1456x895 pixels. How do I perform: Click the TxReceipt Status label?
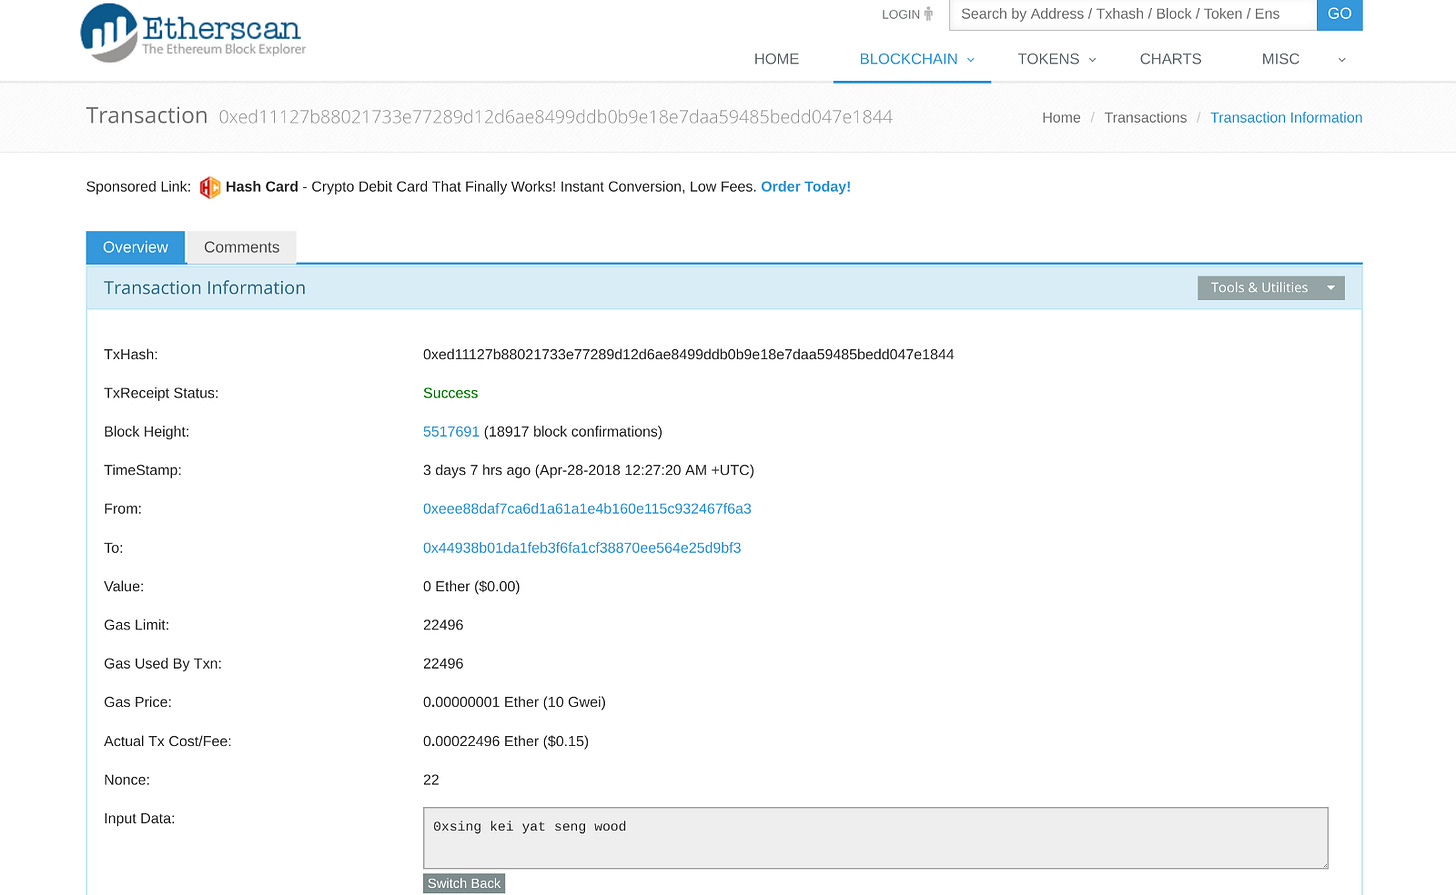(x=161, y=394)
